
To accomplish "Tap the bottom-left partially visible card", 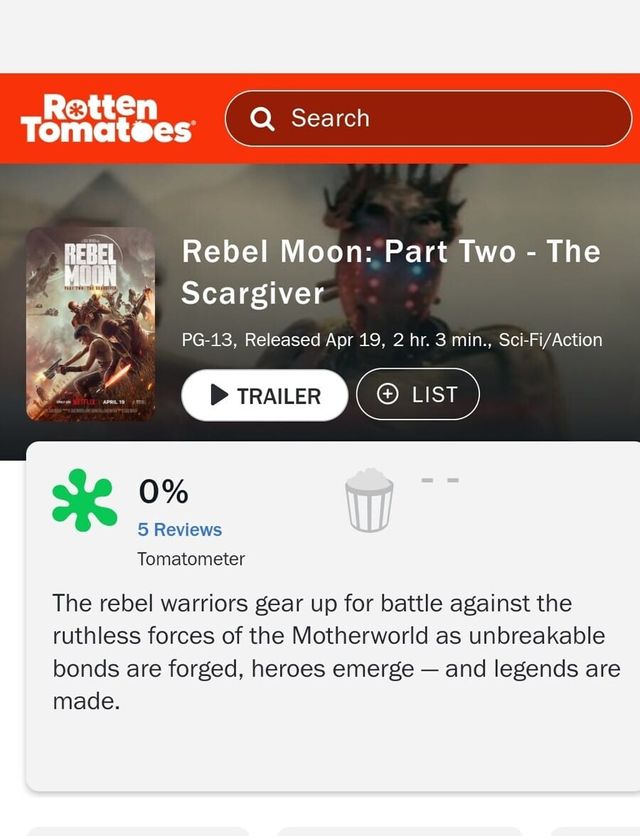I will coord(136,831).
